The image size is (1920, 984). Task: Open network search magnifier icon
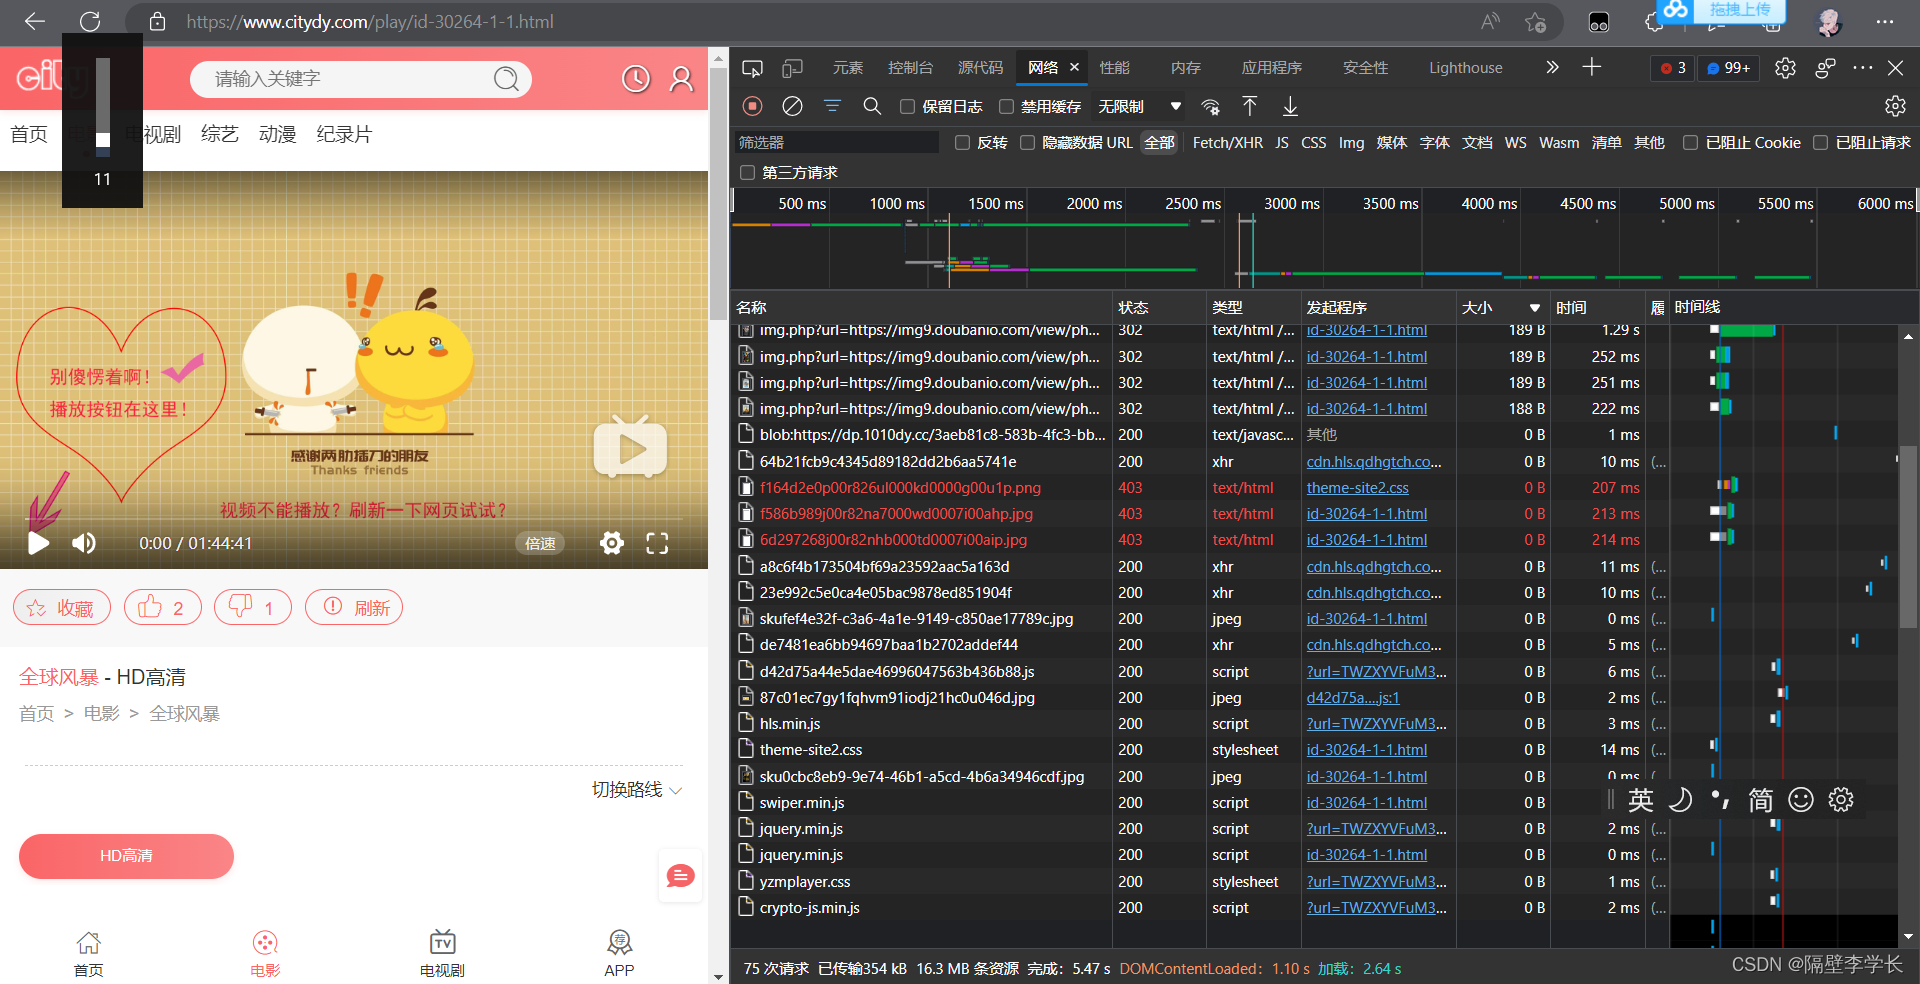(872, 106)
